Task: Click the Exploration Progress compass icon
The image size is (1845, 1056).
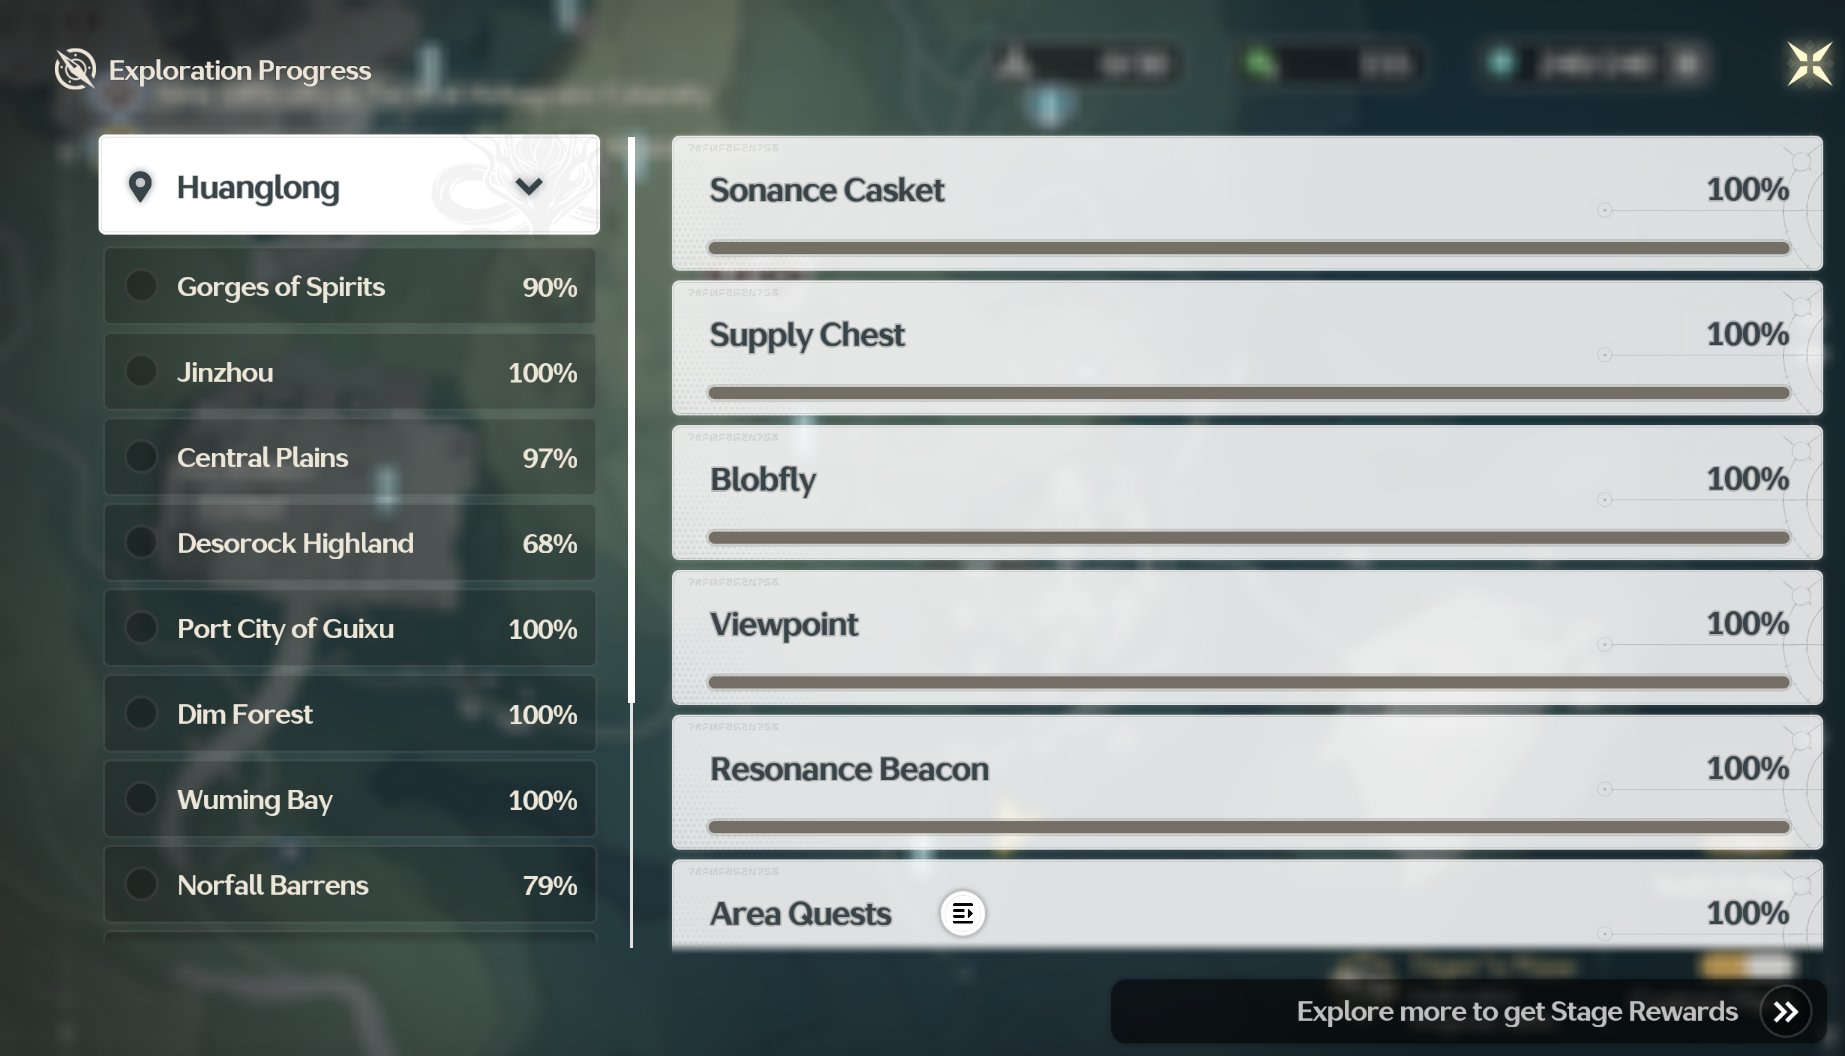Action: (75, 69)
